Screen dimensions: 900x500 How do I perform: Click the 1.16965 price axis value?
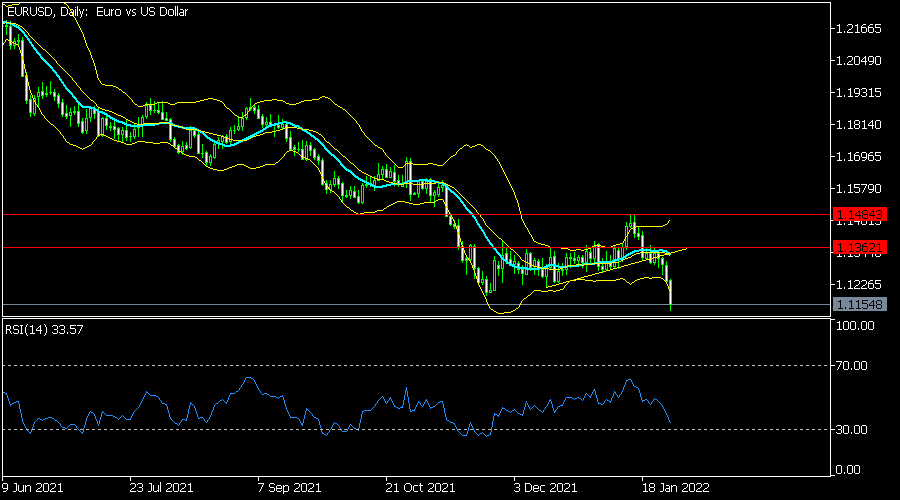859,157
